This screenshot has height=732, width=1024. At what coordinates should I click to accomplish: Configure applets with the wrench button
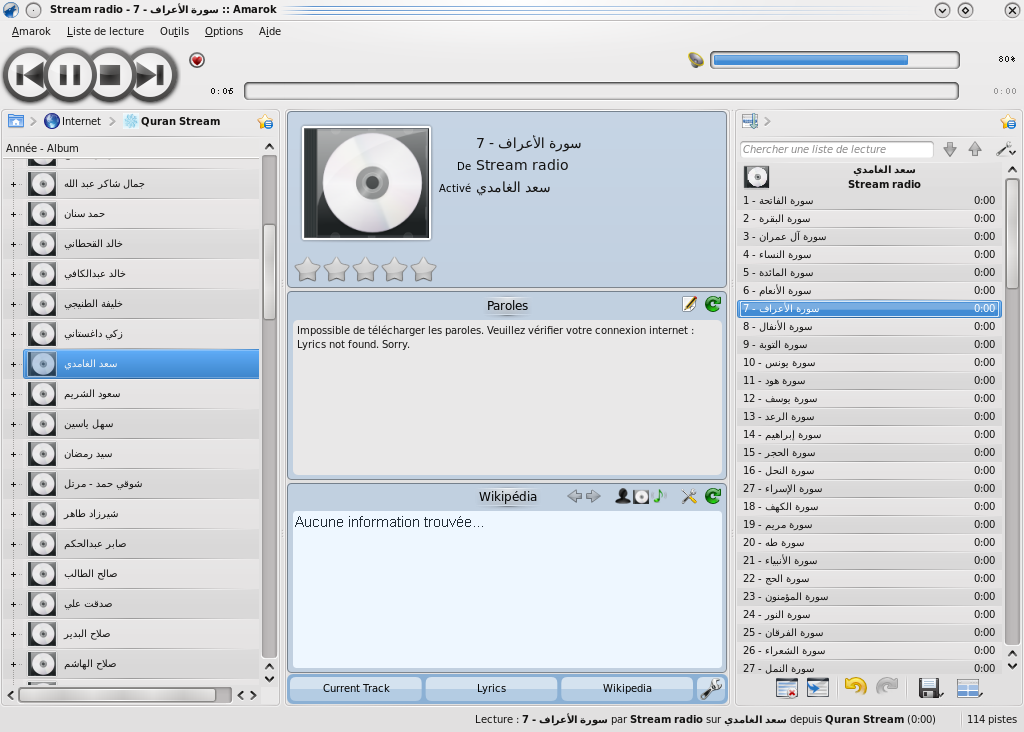711,688
